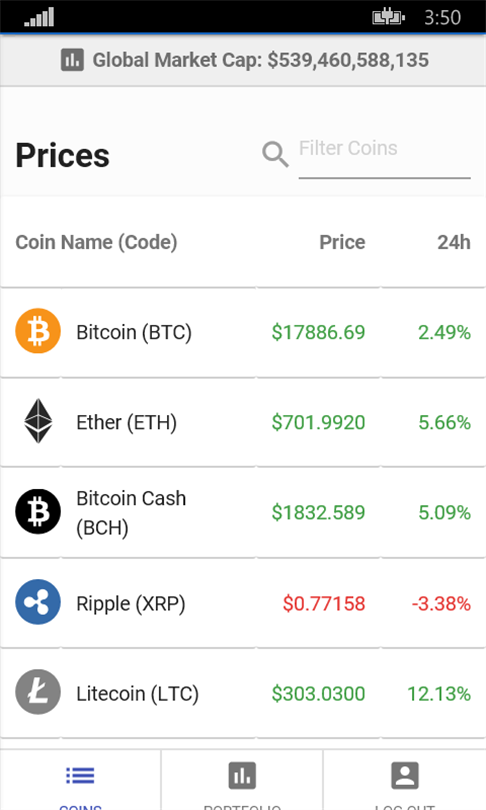This screenshot has height=810, width=486.
Task: Tap the Ripple blue logo icon
Action: (x=38, y=602)
